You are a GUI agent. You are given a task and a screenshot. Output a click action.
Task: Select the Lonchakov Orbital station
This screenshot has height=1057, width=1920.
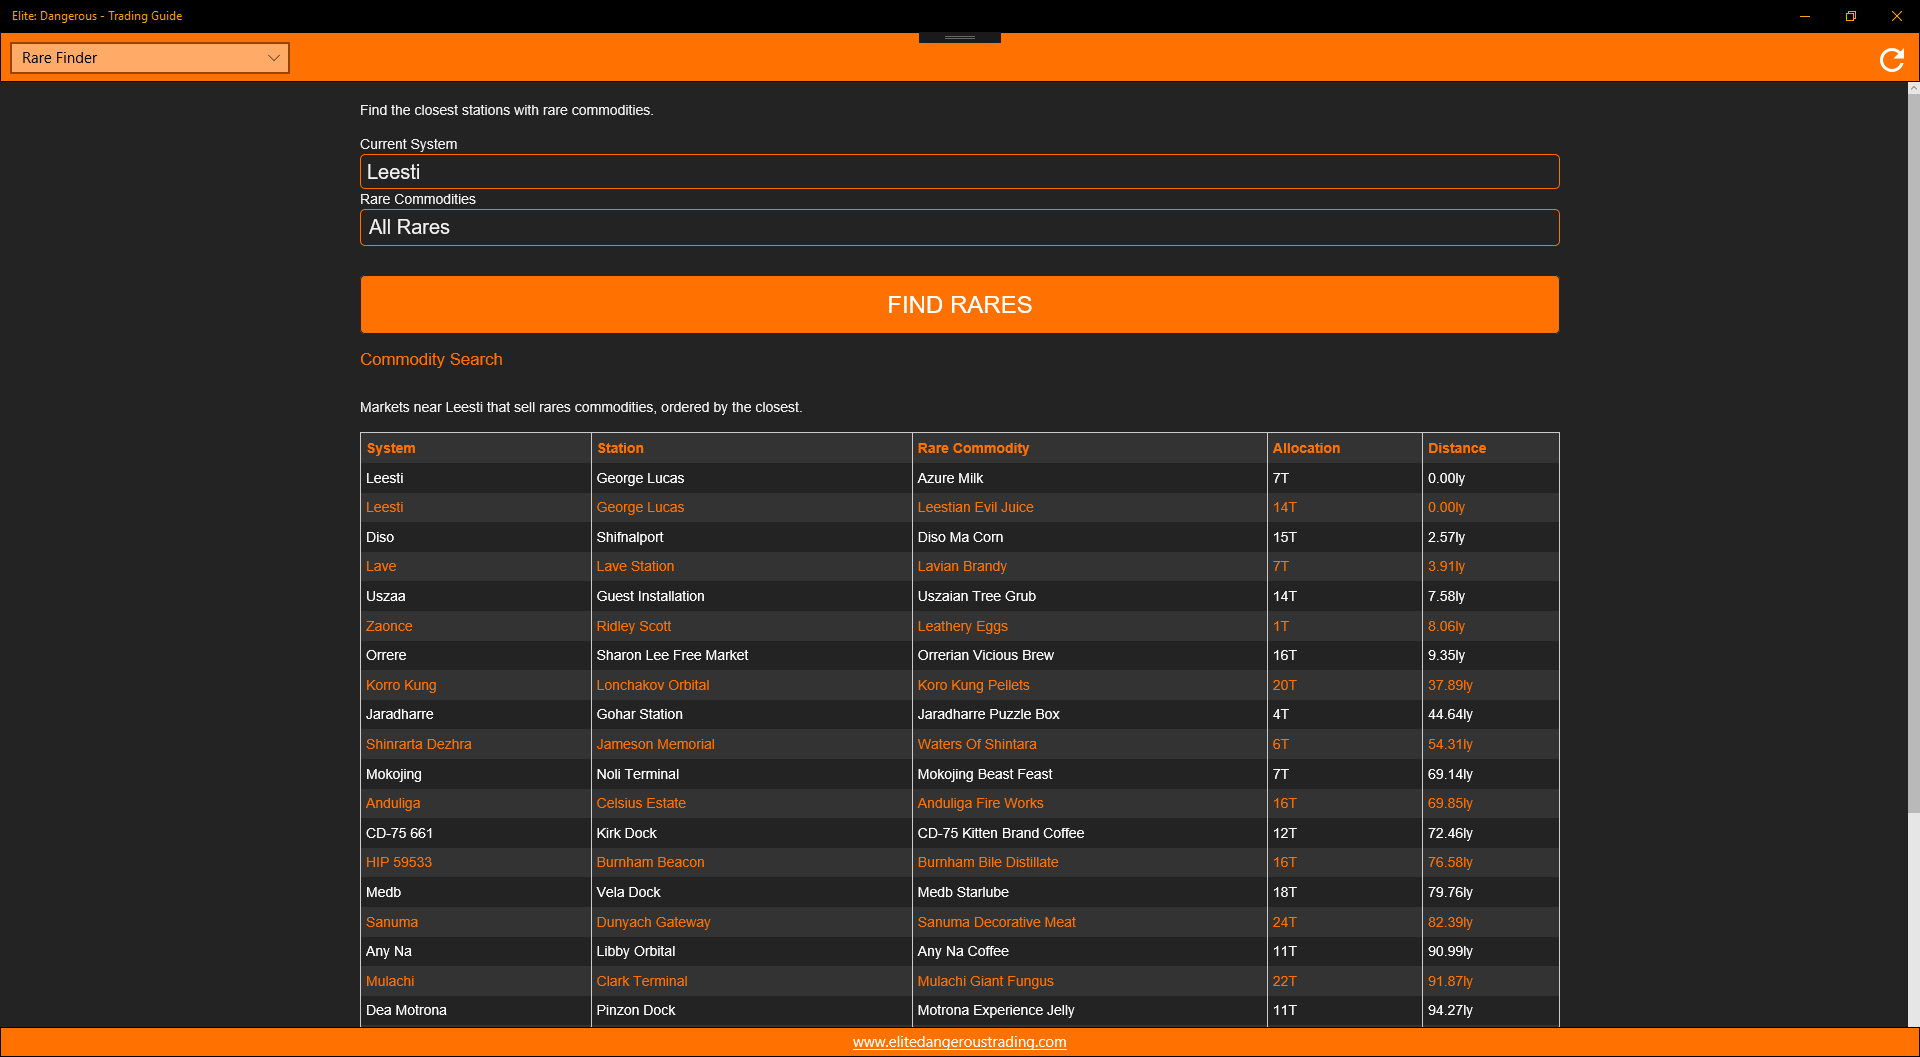(653, 685)
